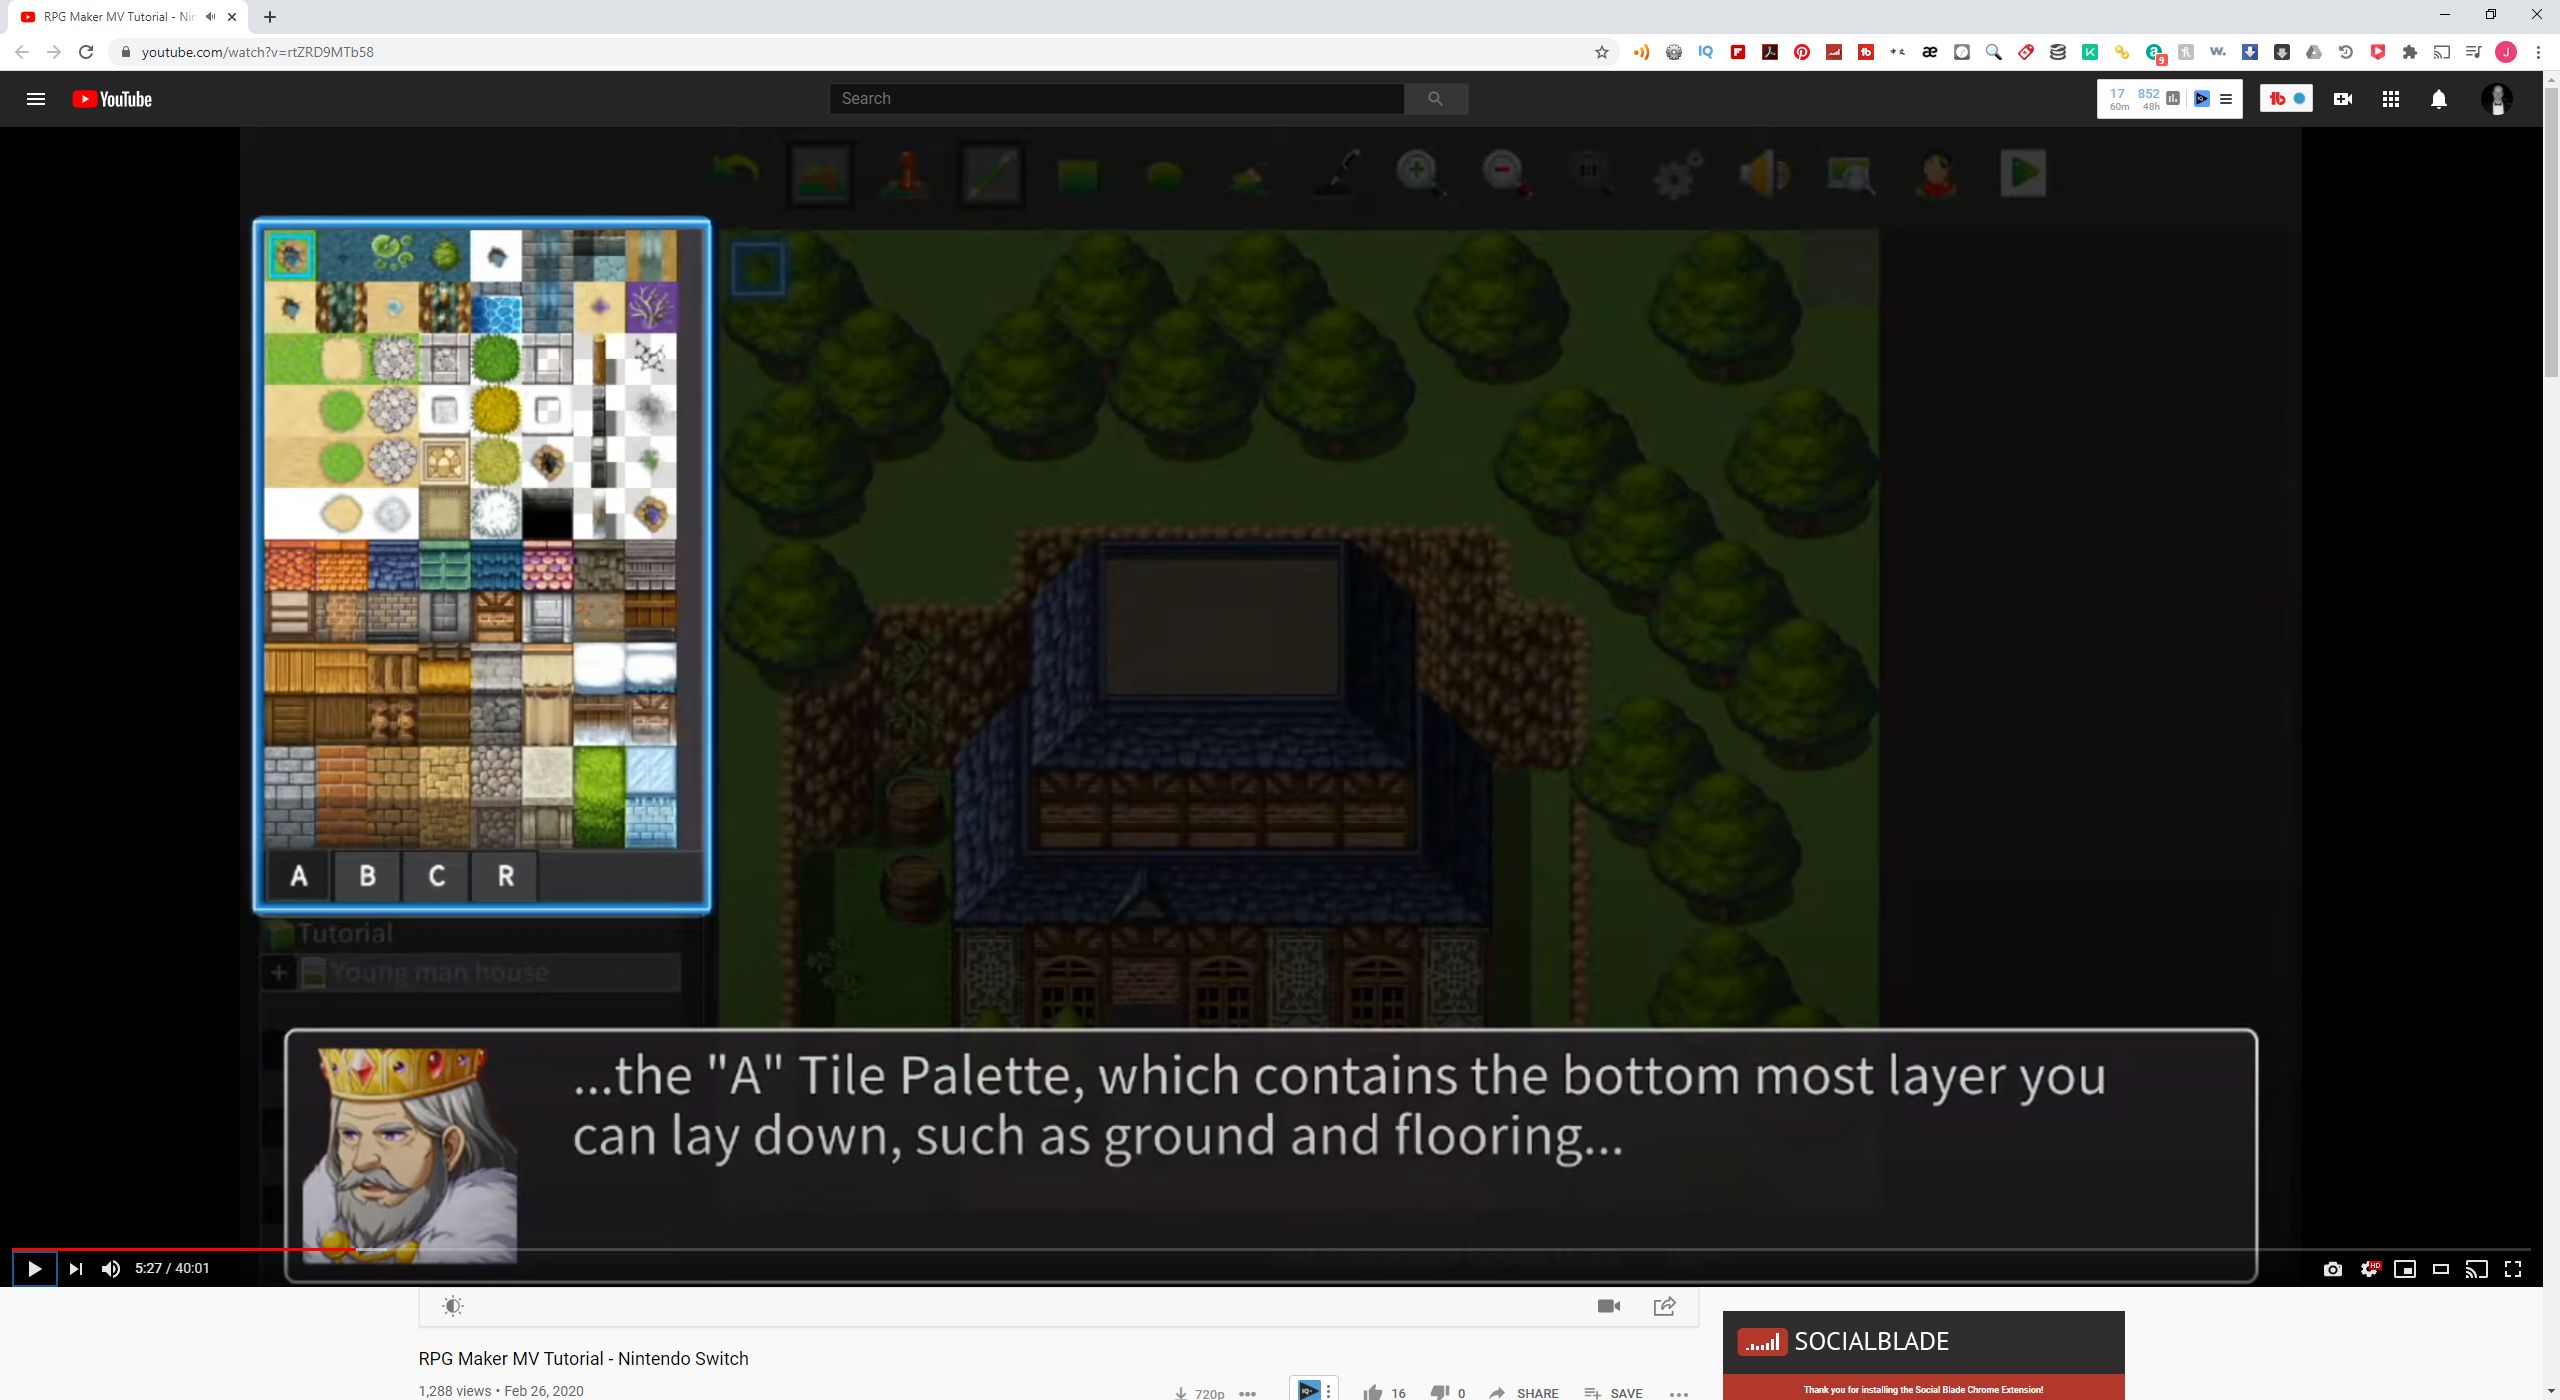This screenshot has height=1400, width=2560.
Task: Click the Adobe Acrobat extension icon
Action: [x=1770, y=52]
